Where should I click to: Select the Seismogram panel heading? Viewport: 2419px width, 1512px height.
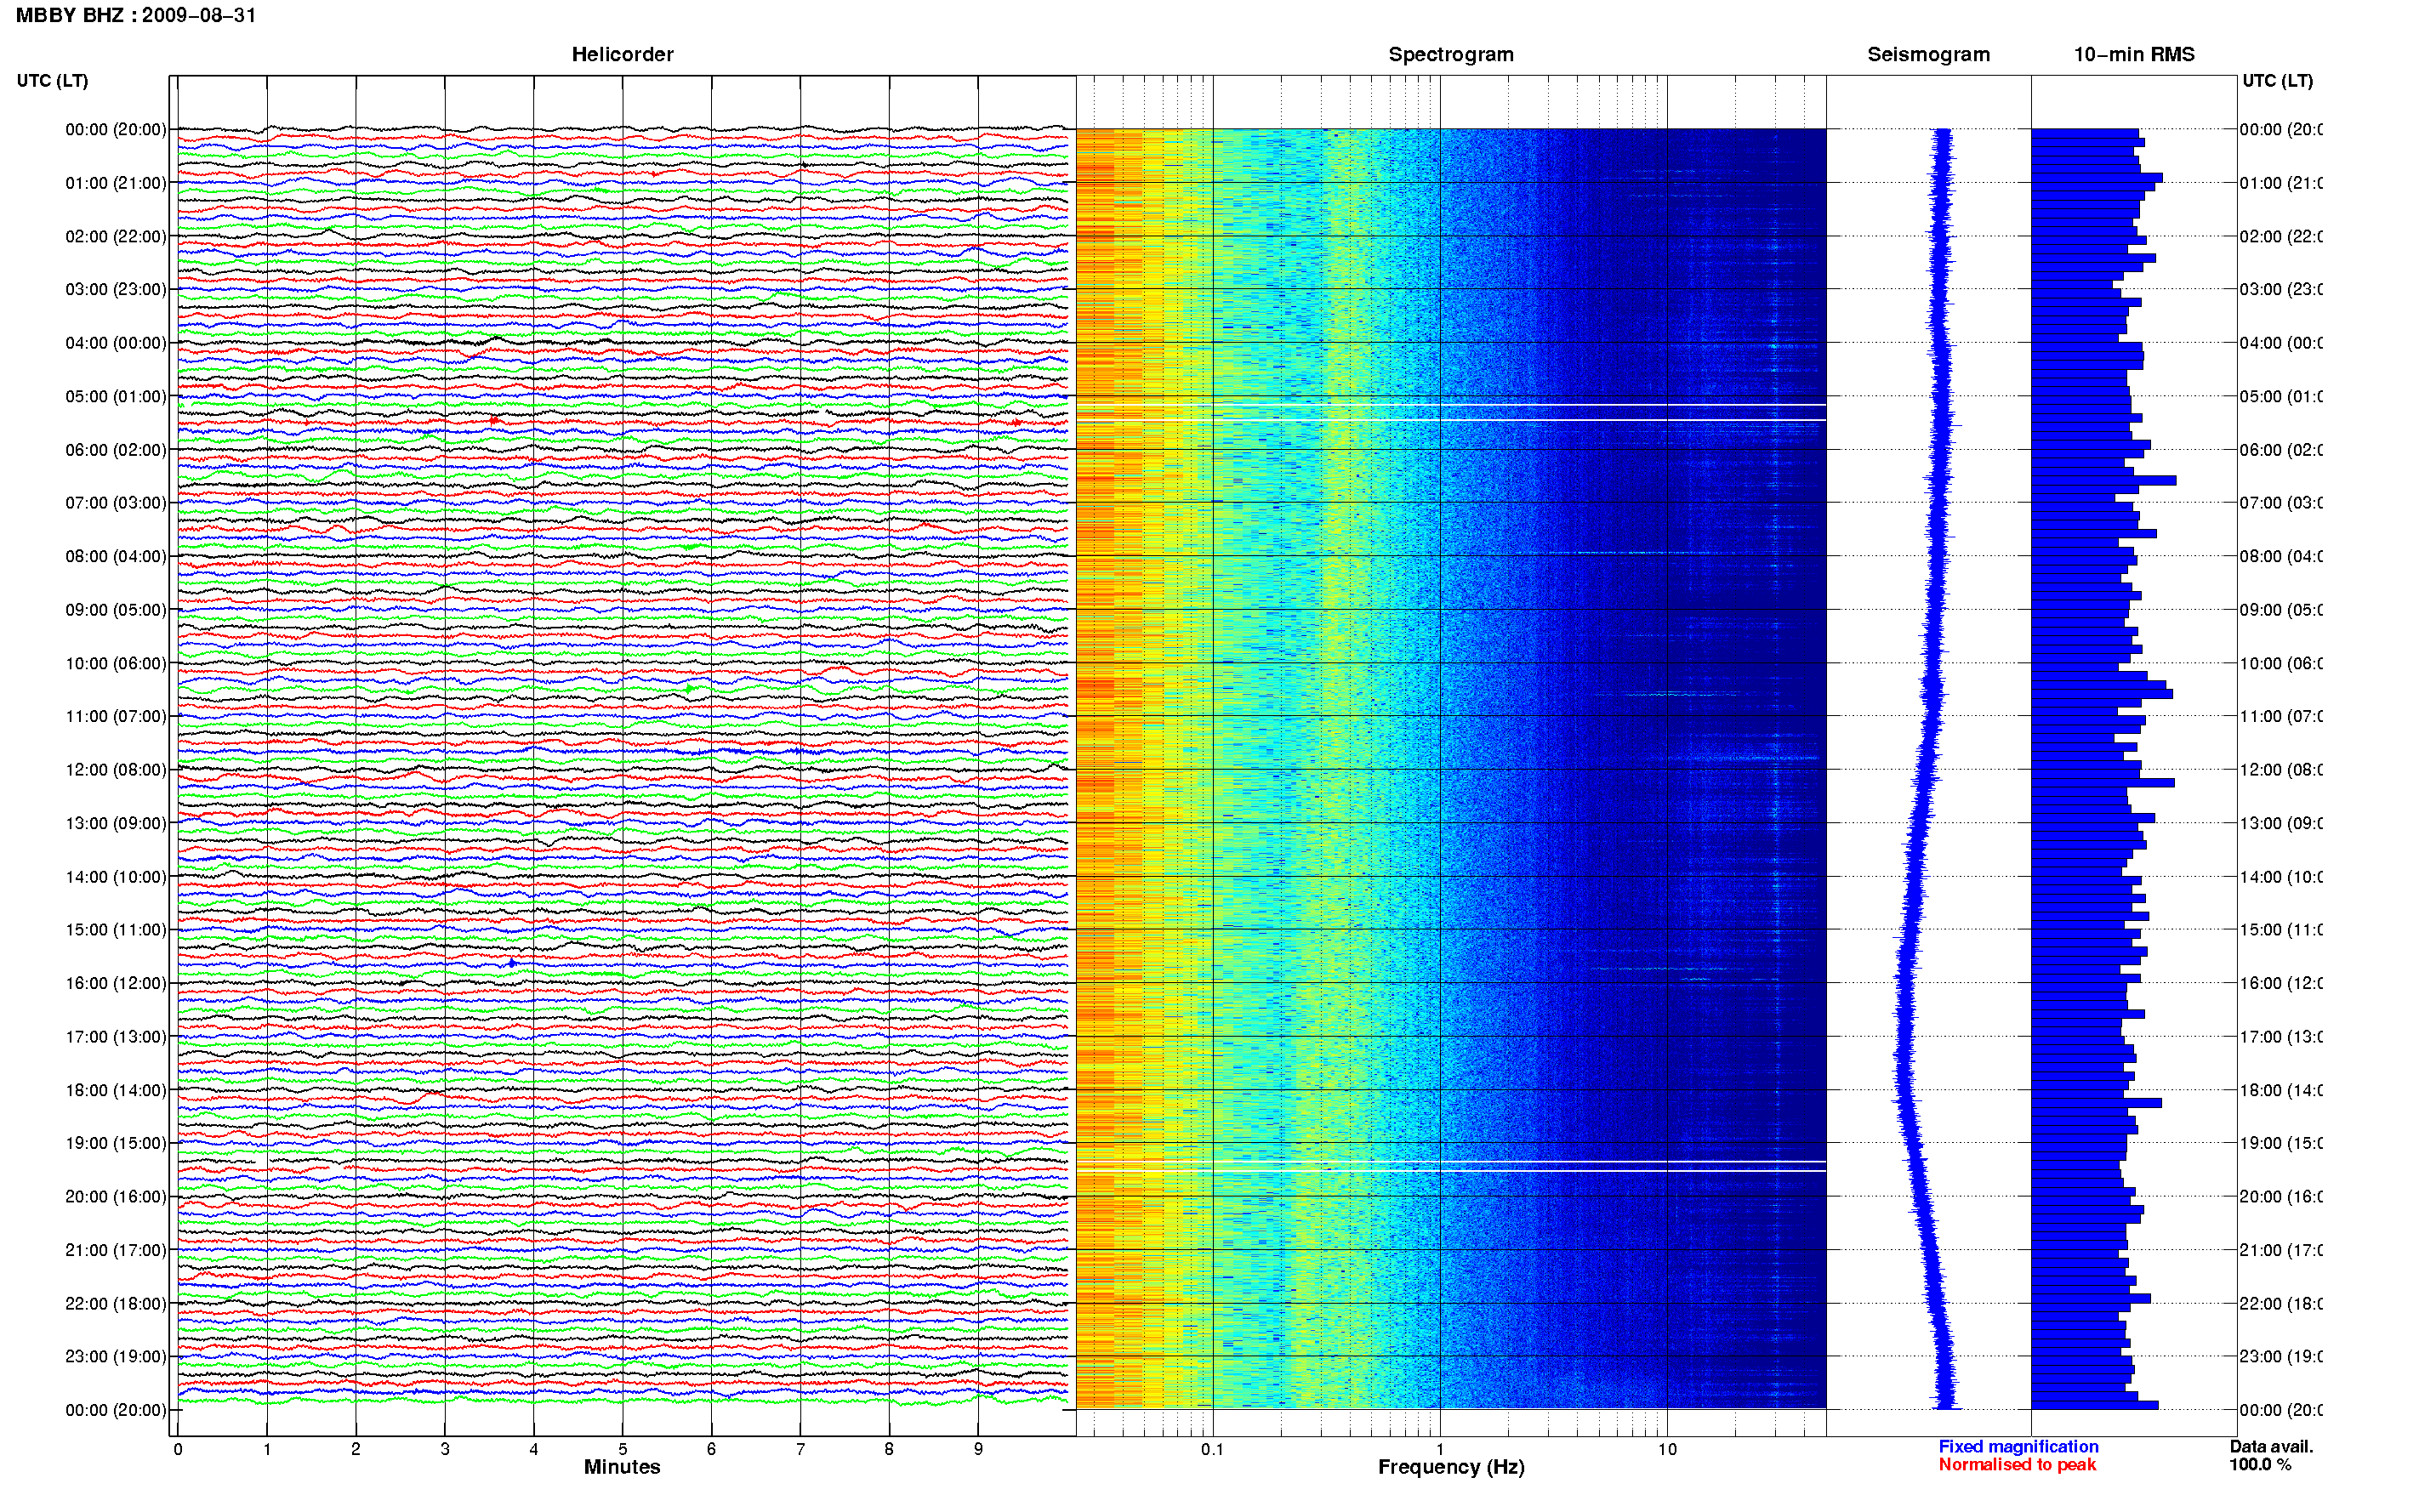(1928, 54)
